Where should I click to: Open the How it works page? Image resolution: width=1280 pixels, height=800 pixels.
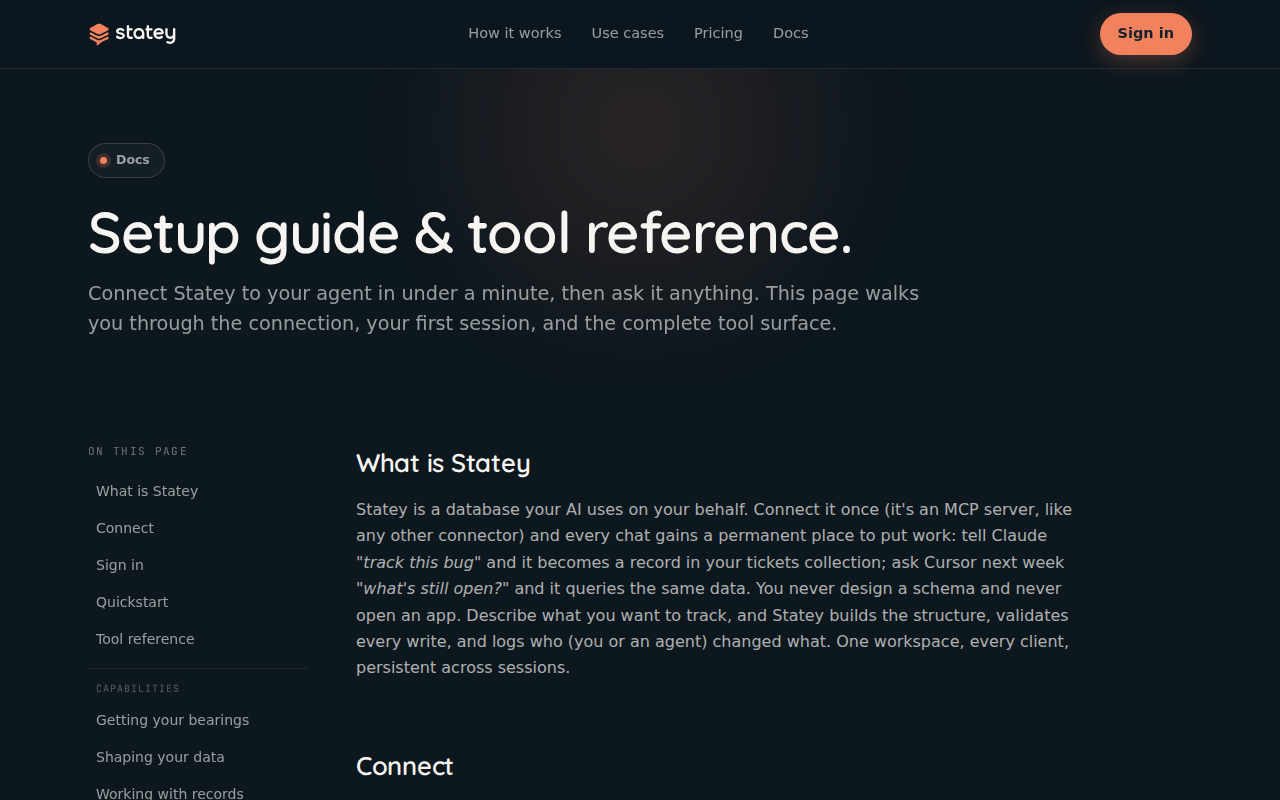[x=515, y=33]
